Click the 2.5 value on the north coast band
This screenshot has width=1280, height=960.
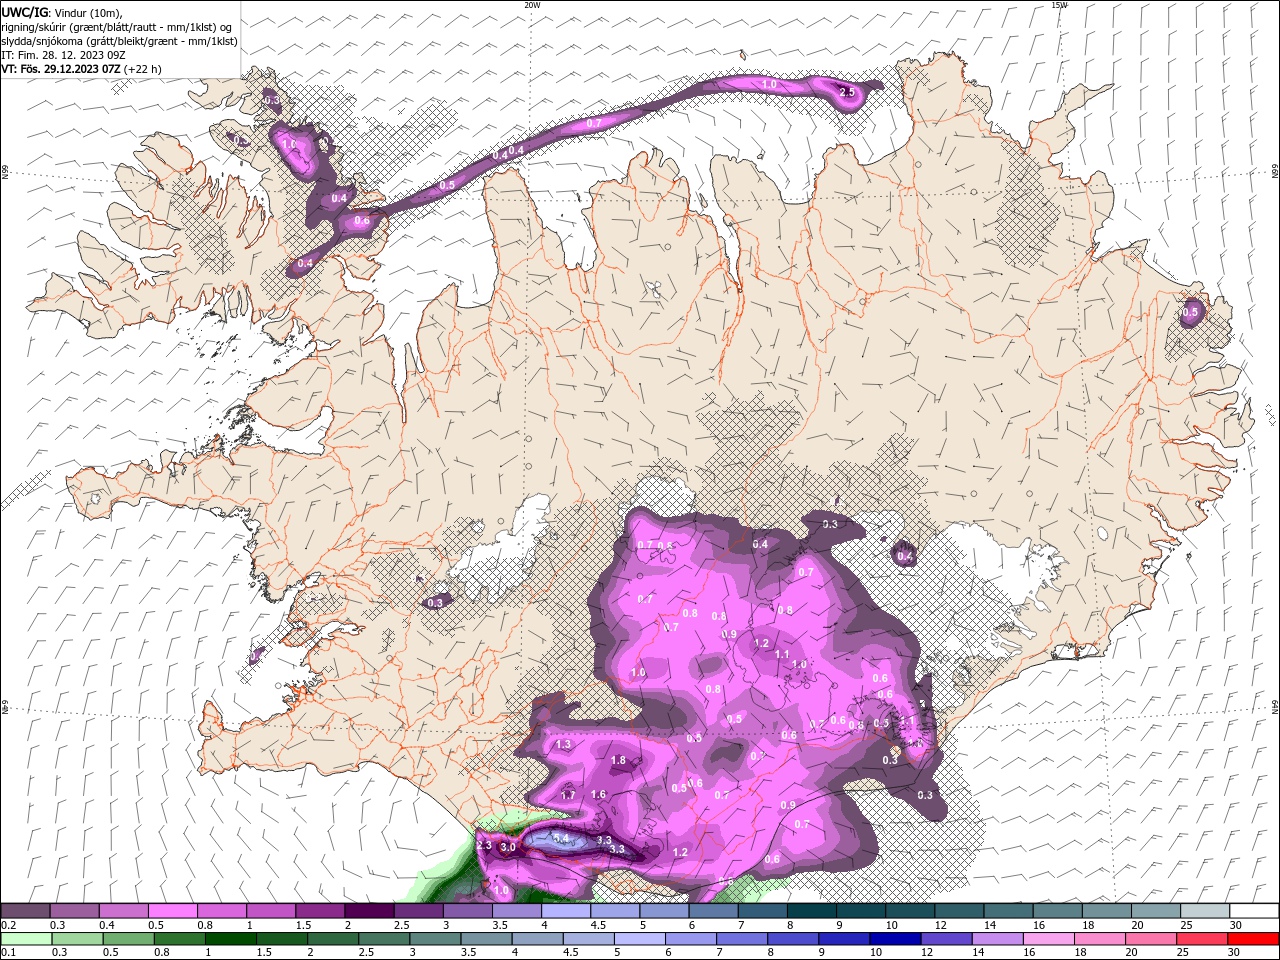click(x=847, y=93)
